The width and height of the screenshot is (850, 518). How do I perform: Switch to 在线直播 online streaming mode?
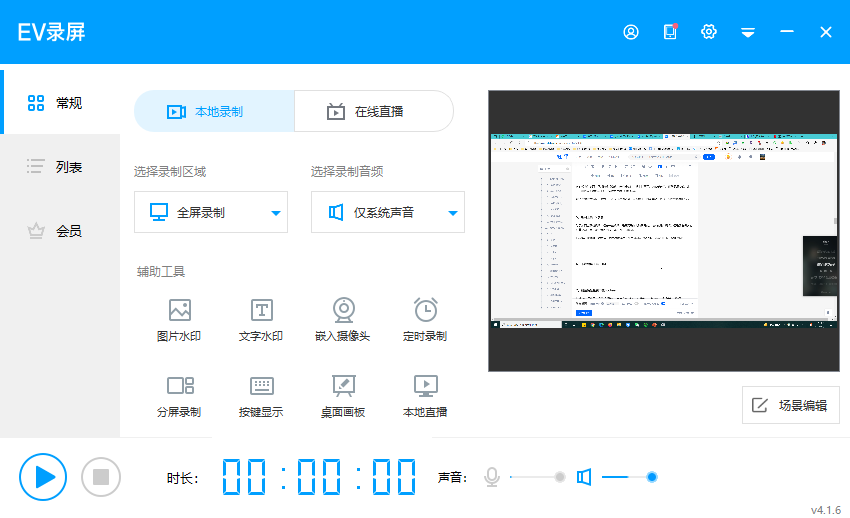(x=373, y=111)
